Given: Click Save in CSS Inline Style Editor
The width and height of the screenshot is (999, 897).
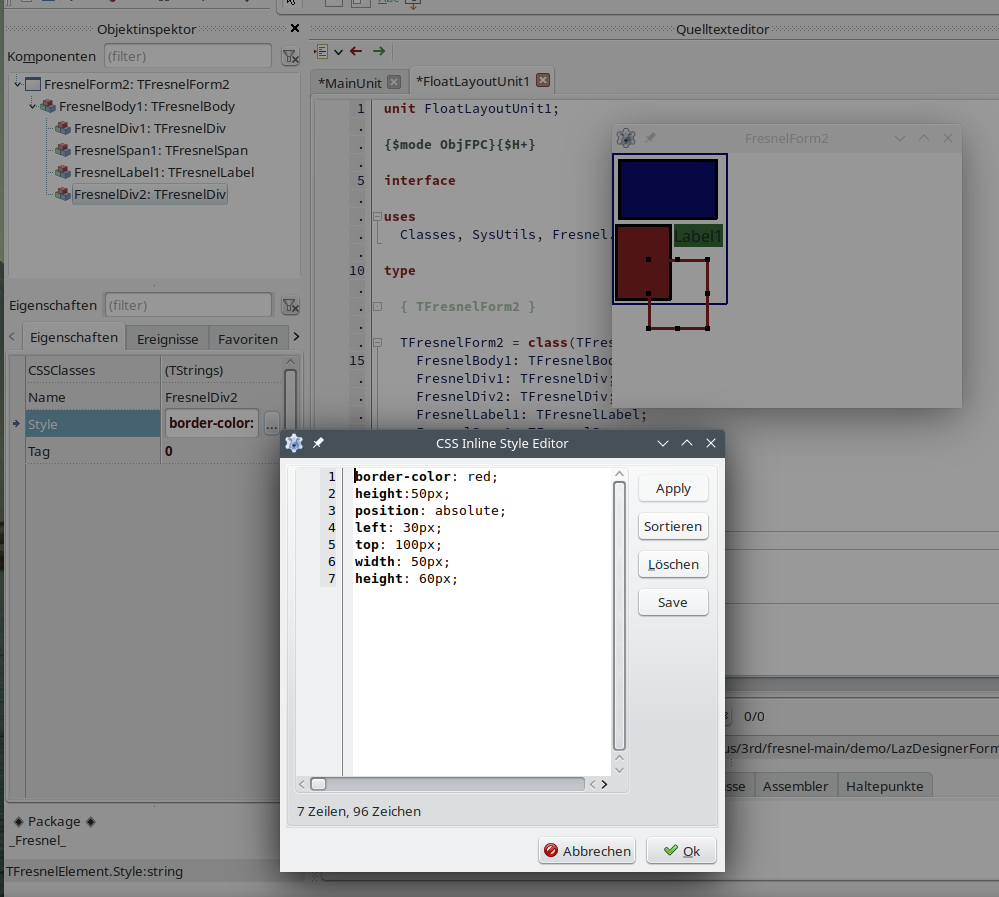Looking at the screenshot, I should 673,602.
